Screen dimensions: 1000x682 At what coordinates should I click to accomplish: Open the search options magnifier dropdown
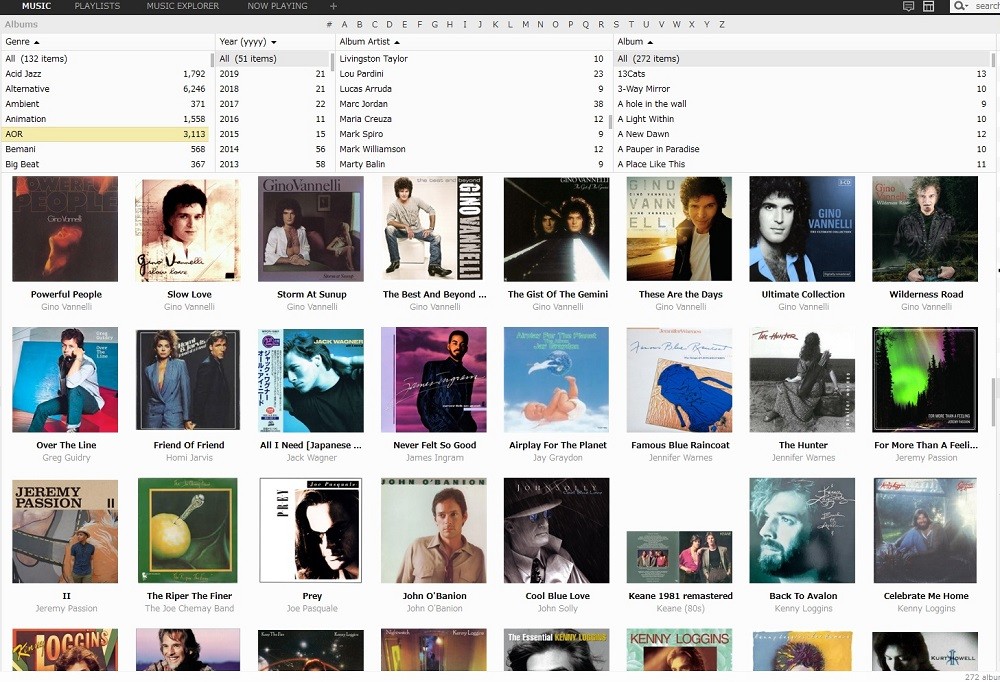pos(960,6)
